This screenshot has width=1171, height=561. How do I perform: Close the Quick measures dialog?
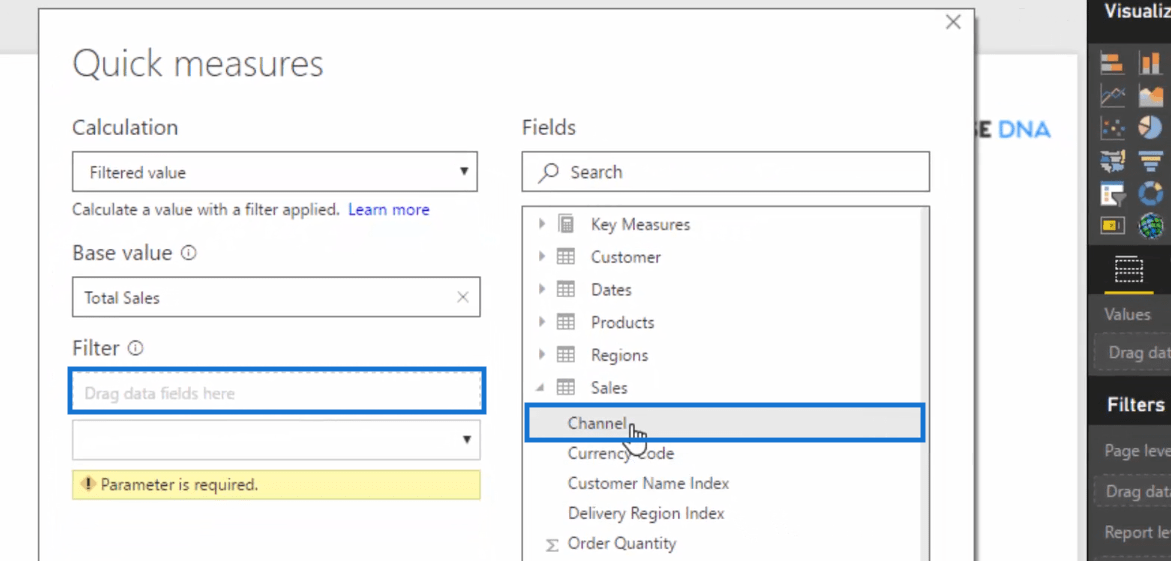pyautogui.click(x=953, y=22)
